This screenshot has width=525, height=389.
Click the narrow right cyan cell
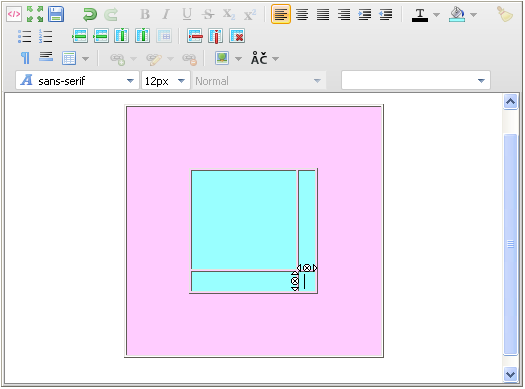pos(307,218)
